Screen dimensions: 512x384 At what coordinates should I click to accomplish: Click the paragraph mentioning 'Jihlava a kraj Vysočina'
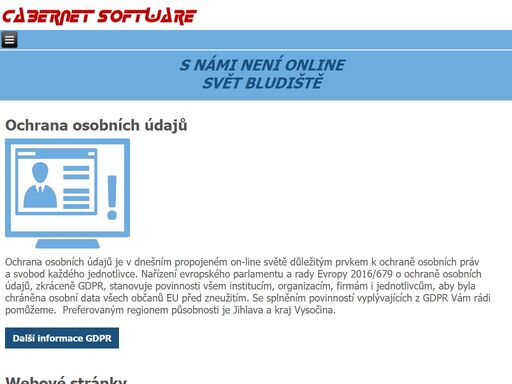pyautogui.click(x=248, y=286)
